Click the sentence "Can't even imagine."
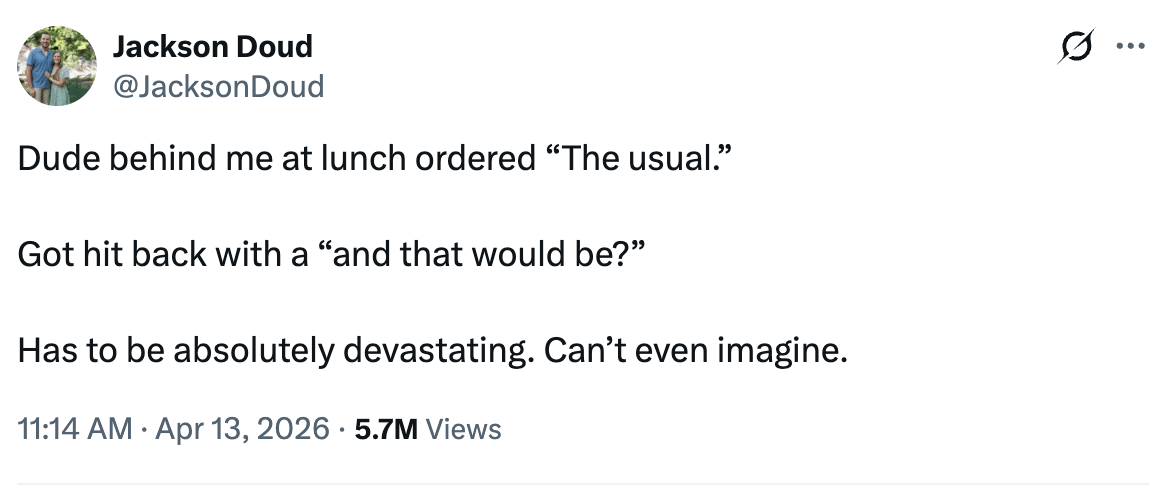The width and height of the screenshot is (1168, 490). pos(696,350)
